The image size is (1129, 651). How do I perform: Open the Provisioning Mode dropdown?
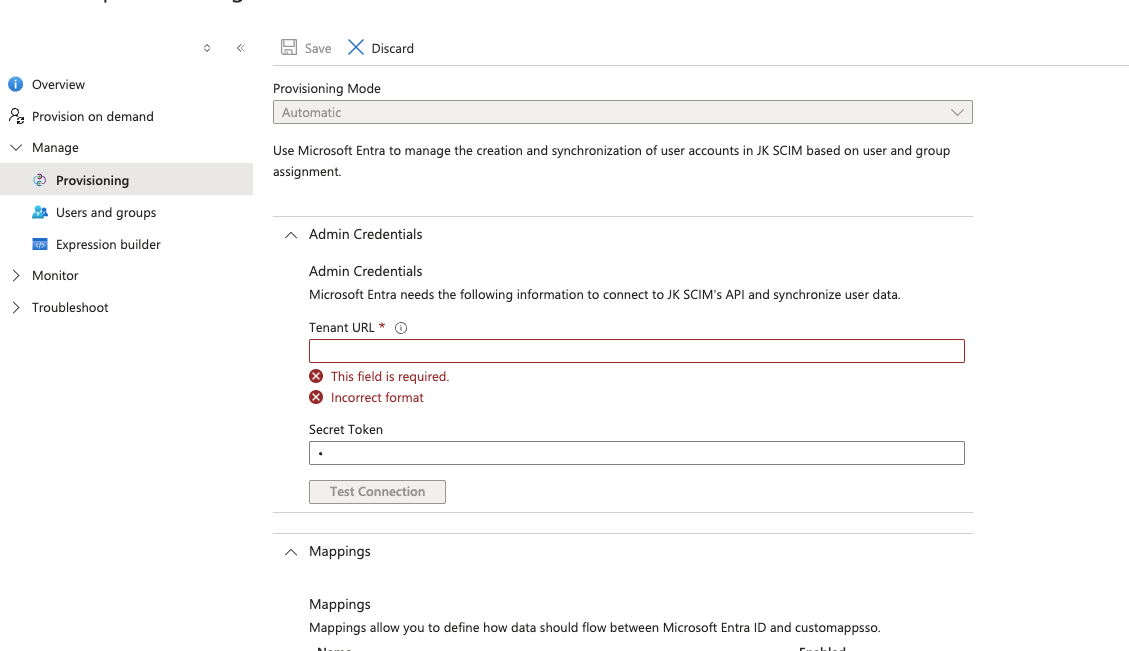[622, 113]
